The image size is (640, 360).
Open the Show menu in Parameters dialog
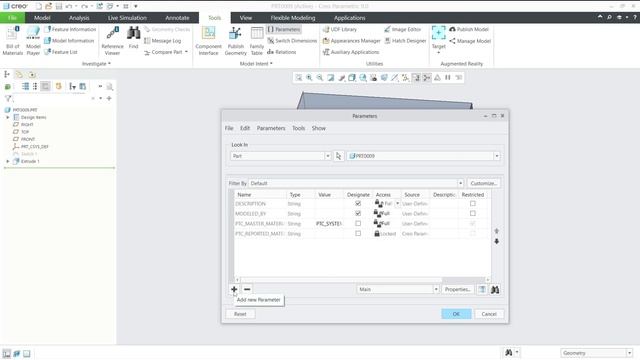319,128
